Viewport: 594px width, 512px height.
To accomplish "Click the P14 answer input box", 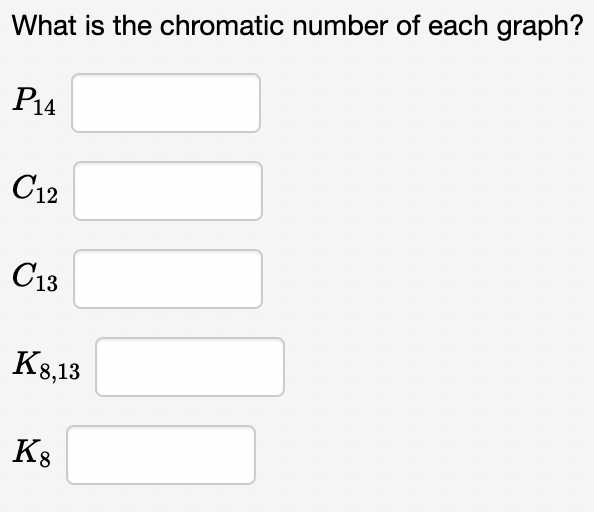I will [x=166, y=103].
